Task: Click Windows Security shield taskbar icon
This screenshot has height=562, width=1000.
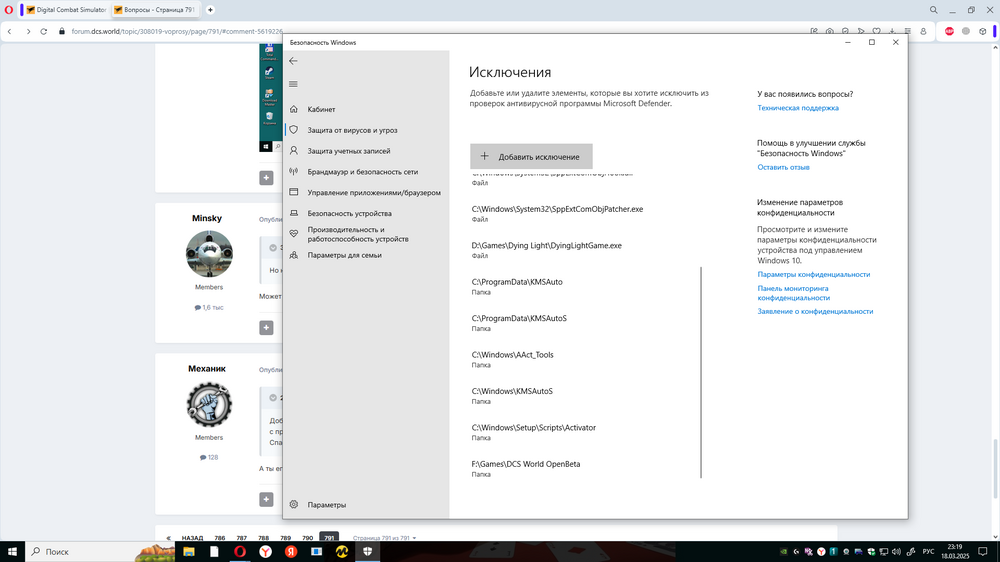Action: [x=367, y=551]
